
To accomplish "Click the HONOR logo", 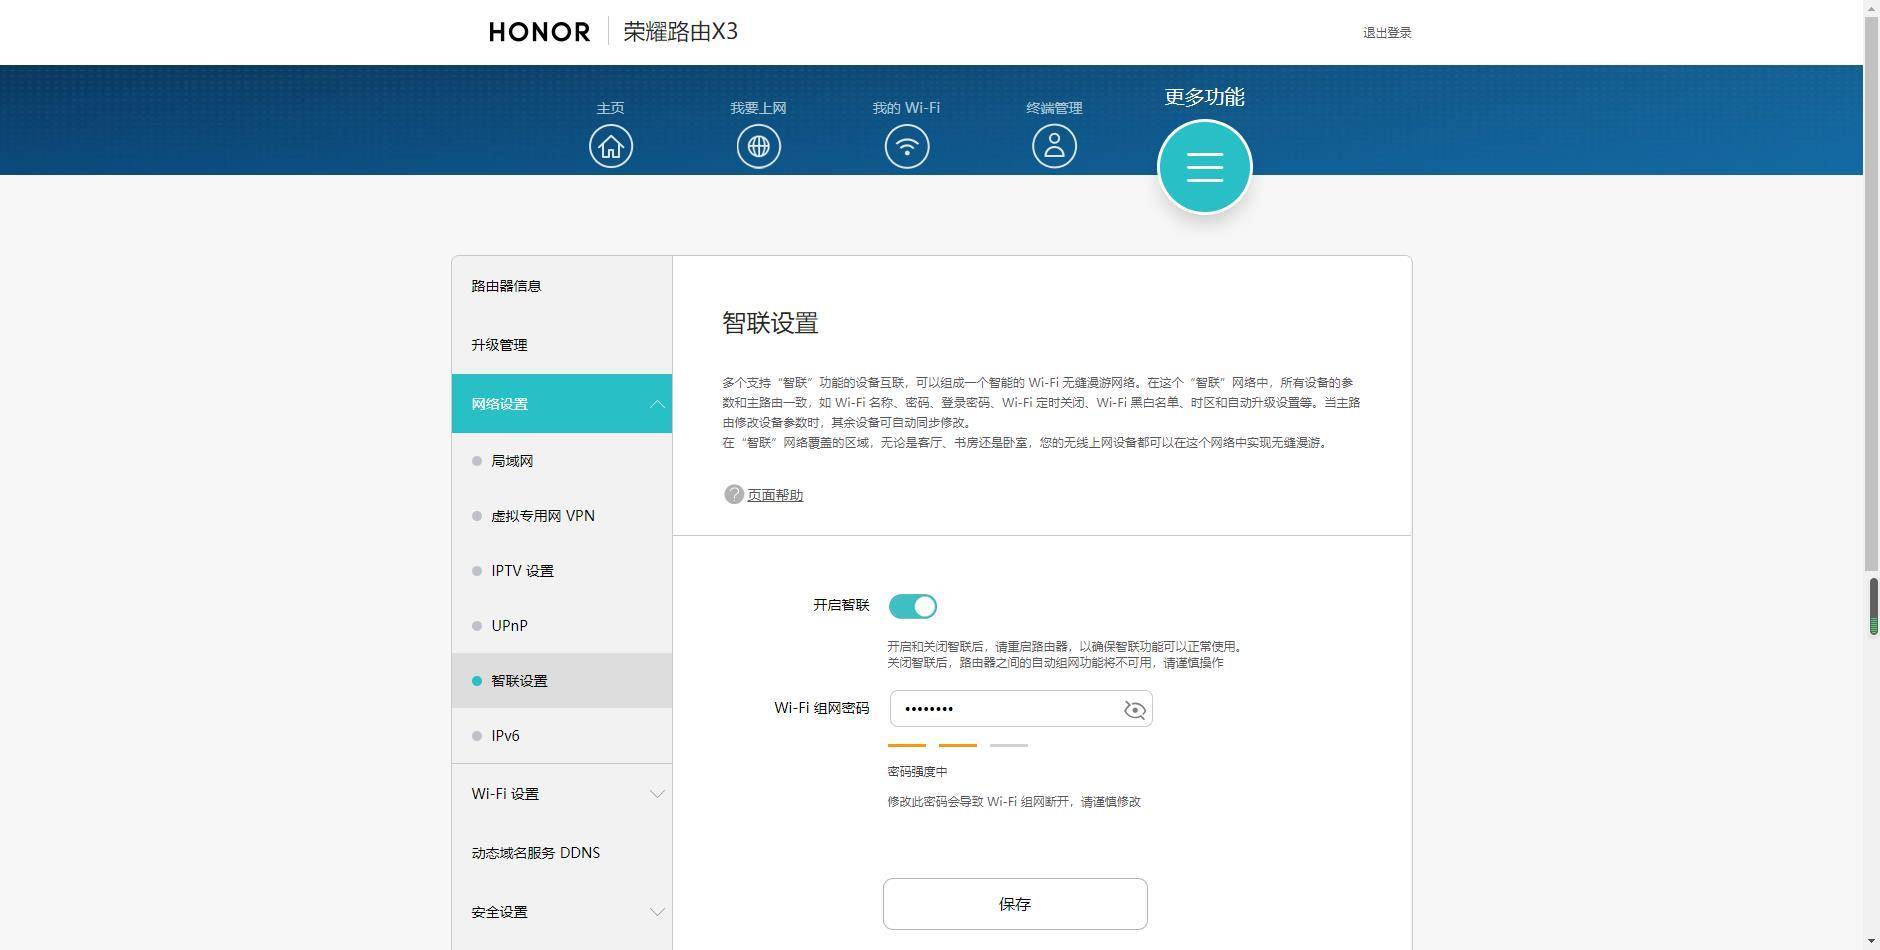I will point(539,31).
